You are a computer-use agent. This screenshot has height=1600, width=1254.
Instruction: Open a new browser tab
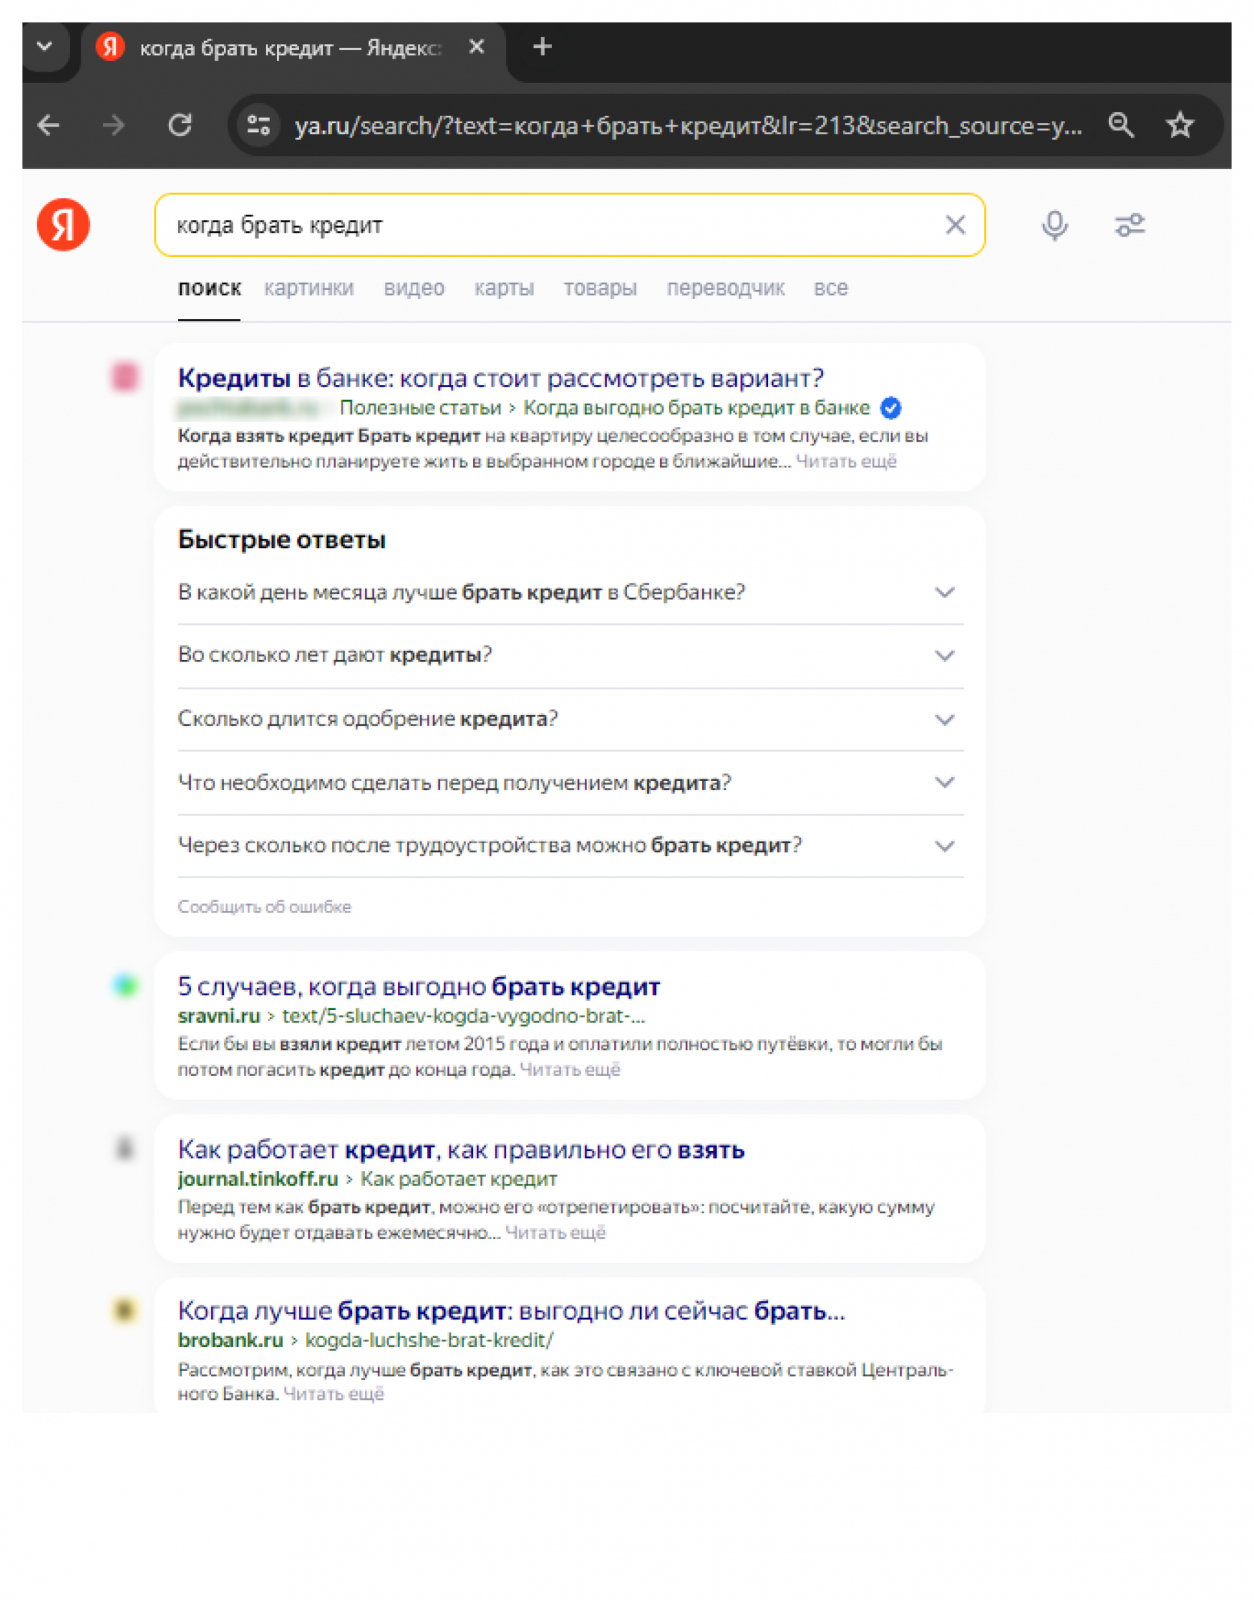[542, 47]
